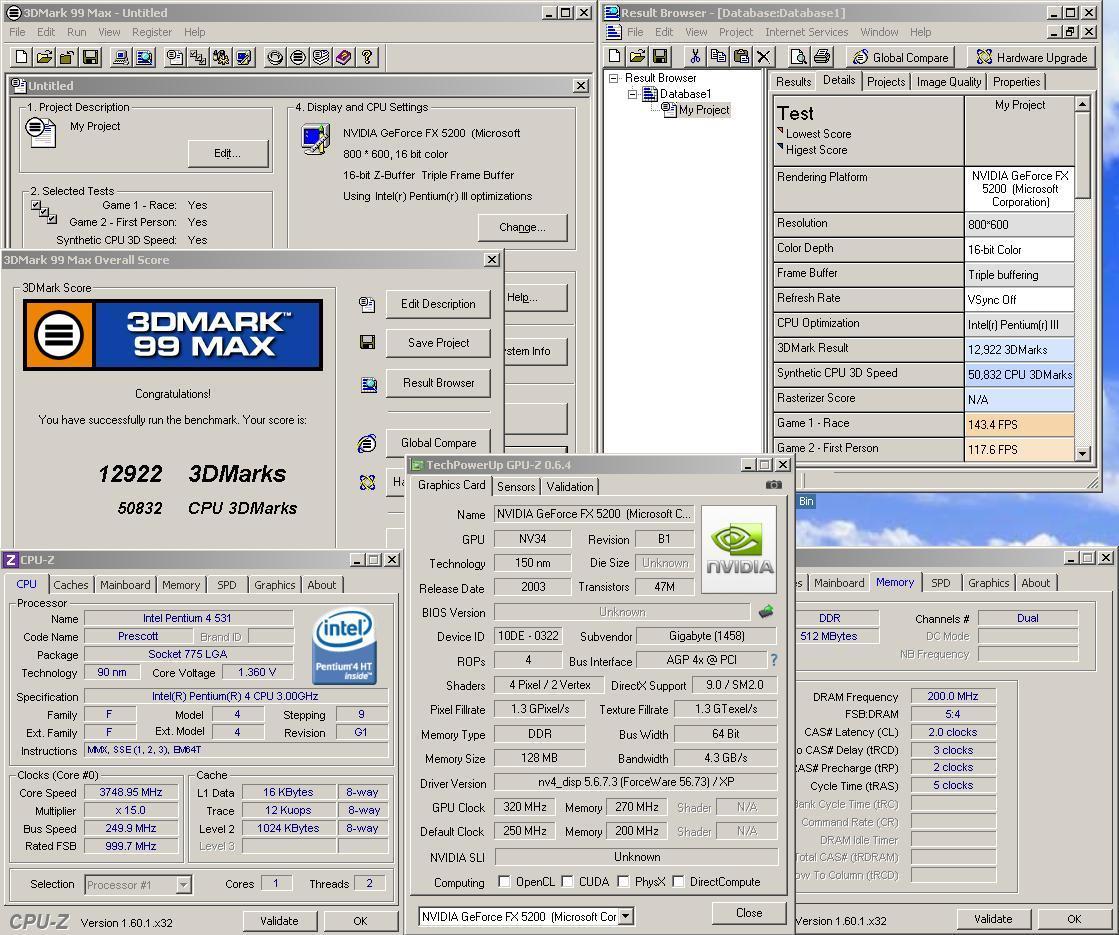Click Edit... project description button
Screen dimensions: 1119x935
(x=228, y=153)
